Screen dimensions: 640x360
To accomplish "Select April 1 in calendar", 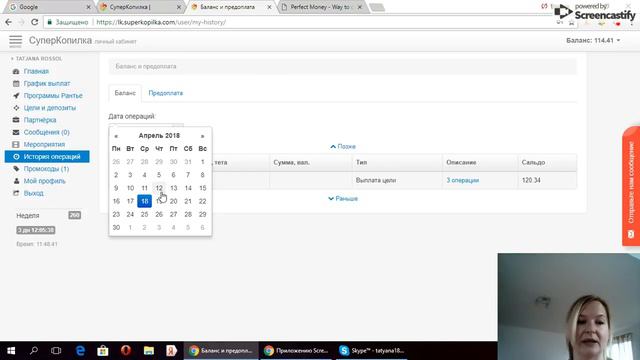I will [x=202, y=162].
